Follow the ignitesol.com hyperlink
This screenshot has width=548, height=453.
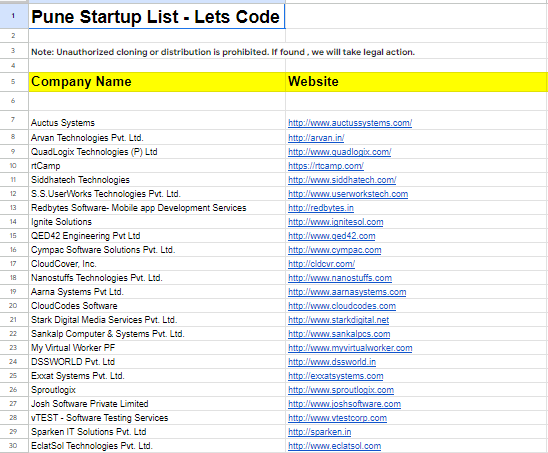tap(336, 222)
